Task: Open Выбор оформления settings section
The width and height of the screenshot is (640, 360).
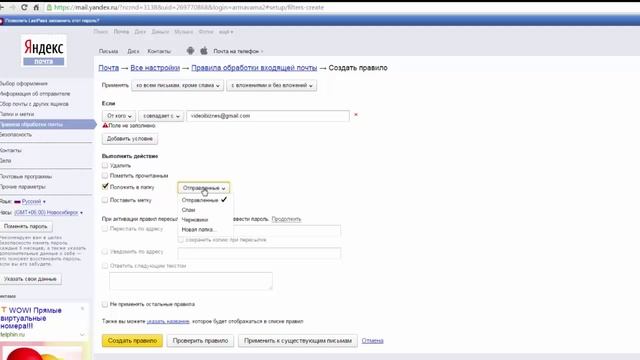Action: (x=24, y=83)
